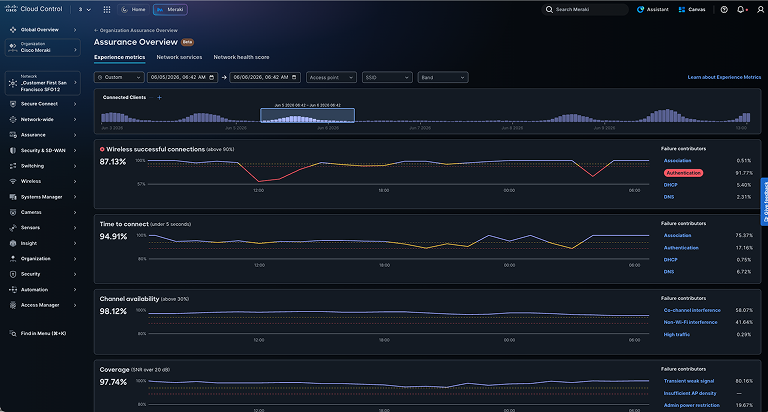The image size is (768, 412).
Task: Click the Assurance sidebar icon
Action: click(13, 135)
